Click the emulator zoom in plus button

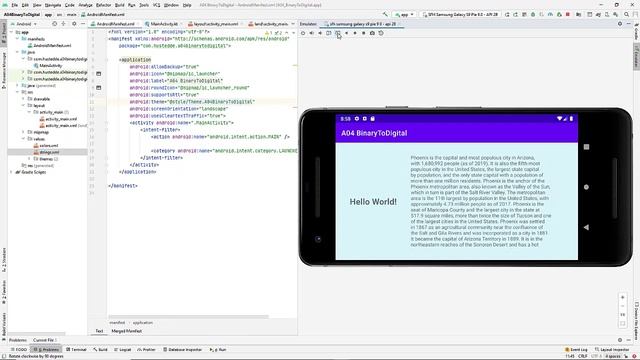(622, 297)
